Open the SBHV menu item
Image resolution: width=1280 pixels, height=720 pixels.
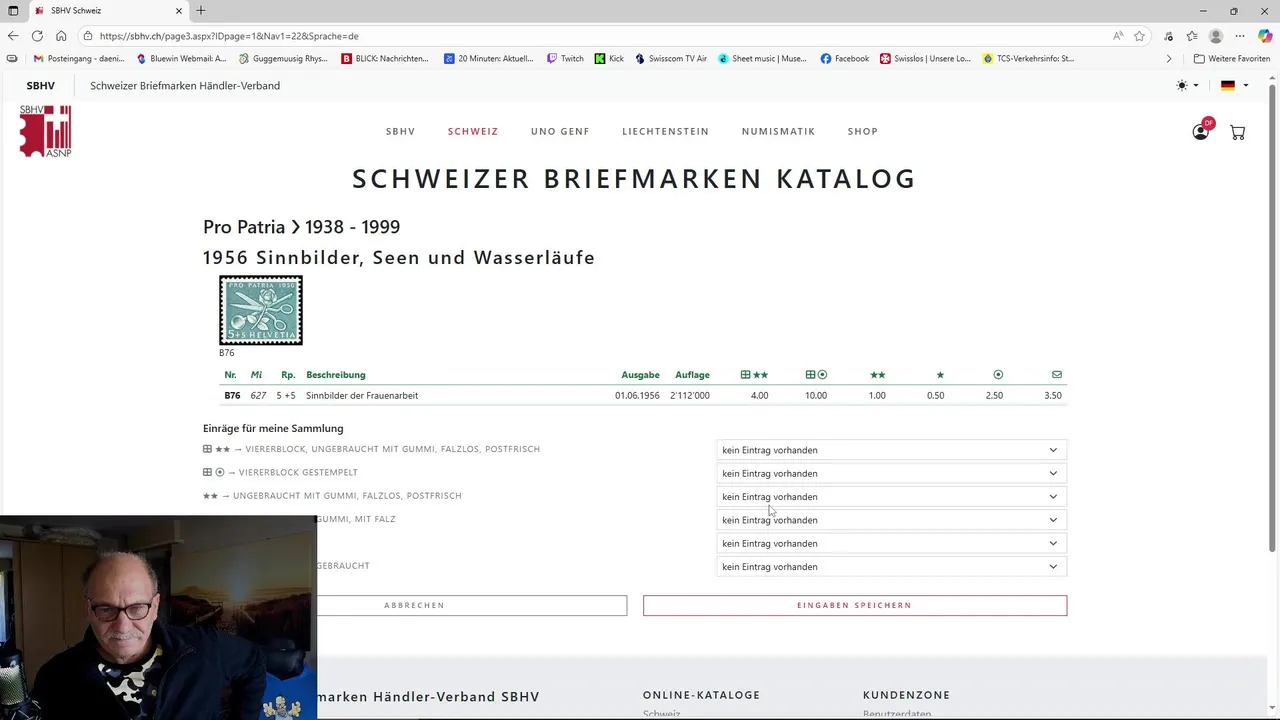(400, 132)
